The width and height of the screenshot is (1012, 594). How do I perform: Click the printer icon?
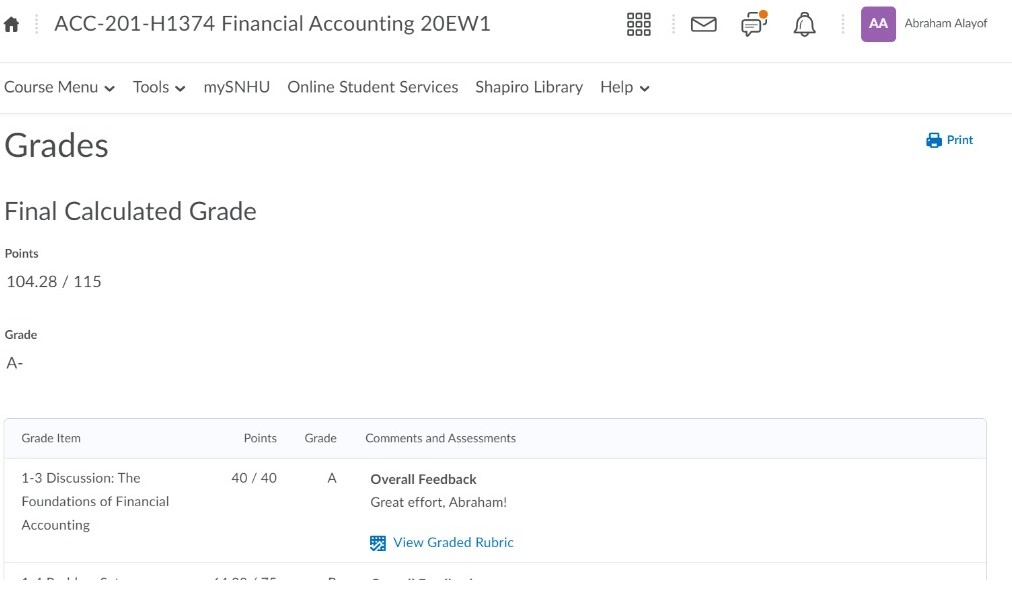934,140
